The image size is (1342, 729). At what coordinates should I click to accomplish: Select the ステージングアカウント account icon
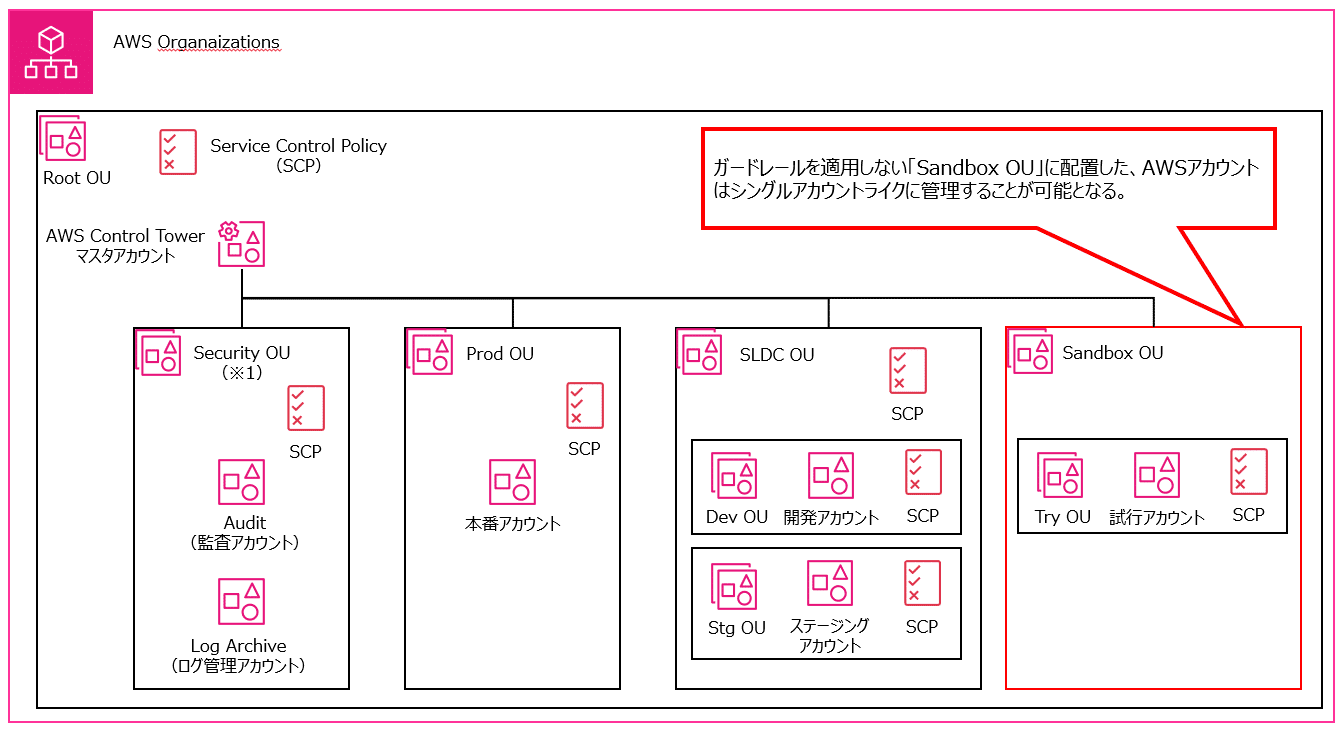coord(831,584)
